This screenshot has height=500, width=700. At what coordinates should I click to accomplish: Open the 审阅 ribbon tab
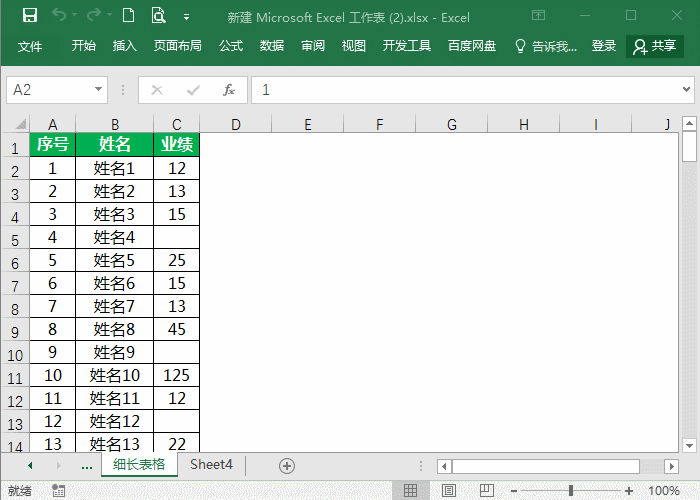point(313,46)
